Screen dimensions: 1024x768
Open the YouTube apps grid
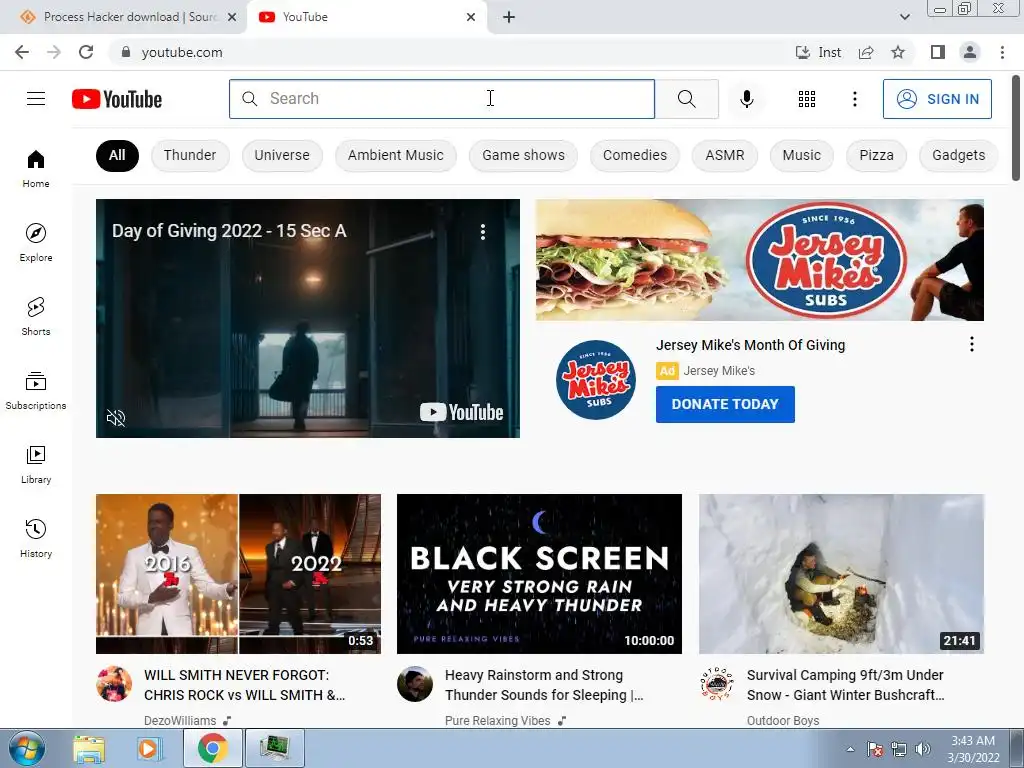[x=807, y=99]
